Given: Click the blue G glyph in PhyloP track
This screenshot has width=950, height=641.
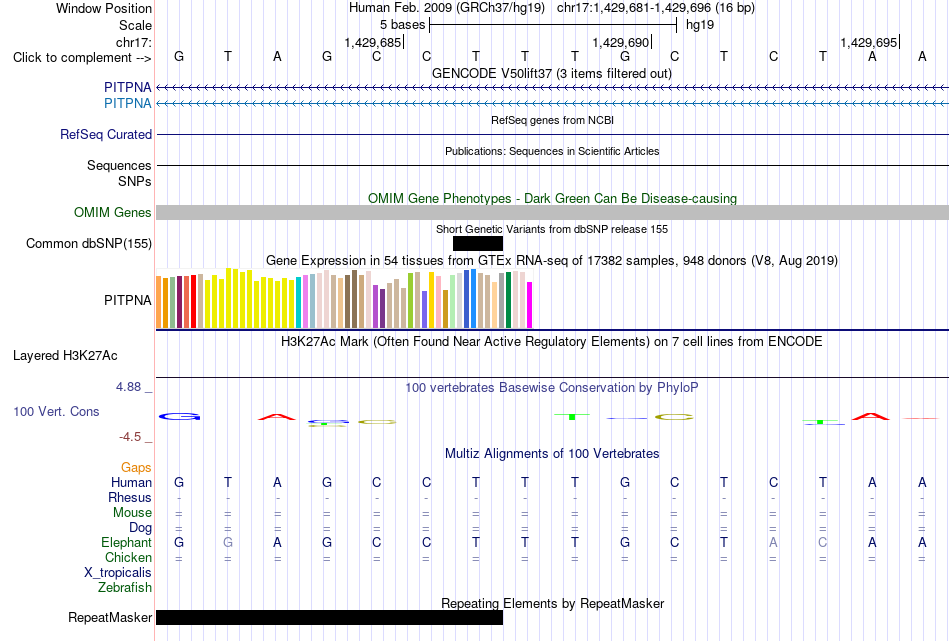Looking at the screenshot, I should [x=179, y=416].
